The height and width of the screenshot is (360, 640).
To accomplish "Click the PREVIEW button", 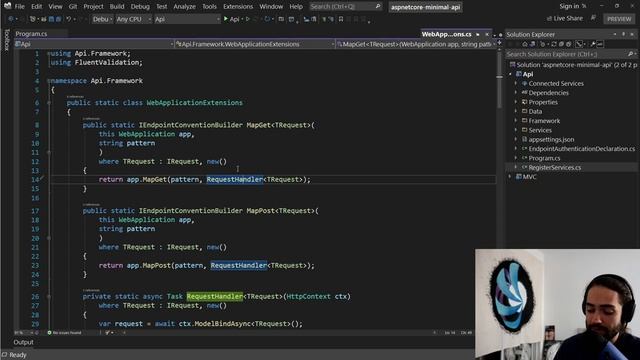I will pyautogui.click(x=619, y=19).
